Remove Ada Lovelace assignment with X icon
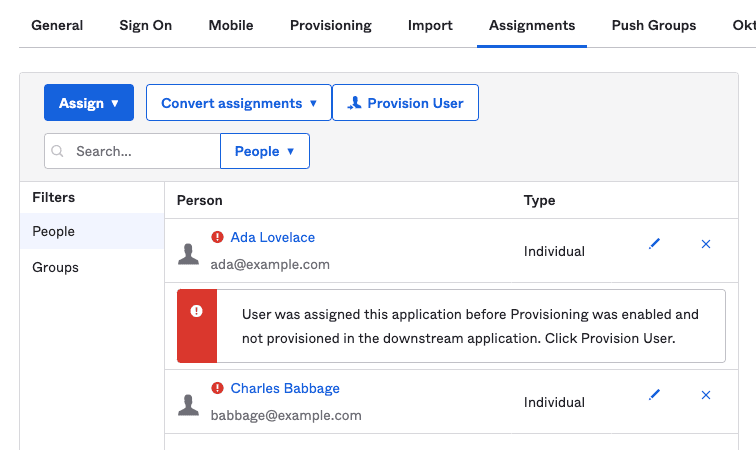The height and width of the screenshot is (450, 756). 706,244
